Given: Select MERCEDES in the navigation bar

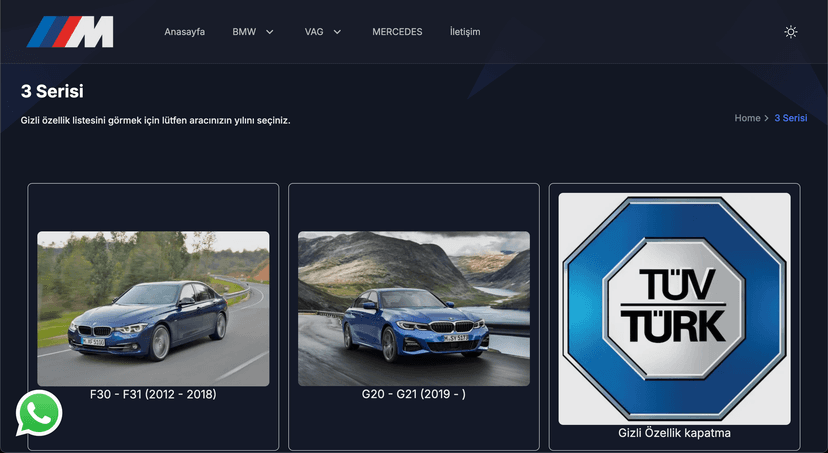Looking at the screenshot, I should [397, 32].
